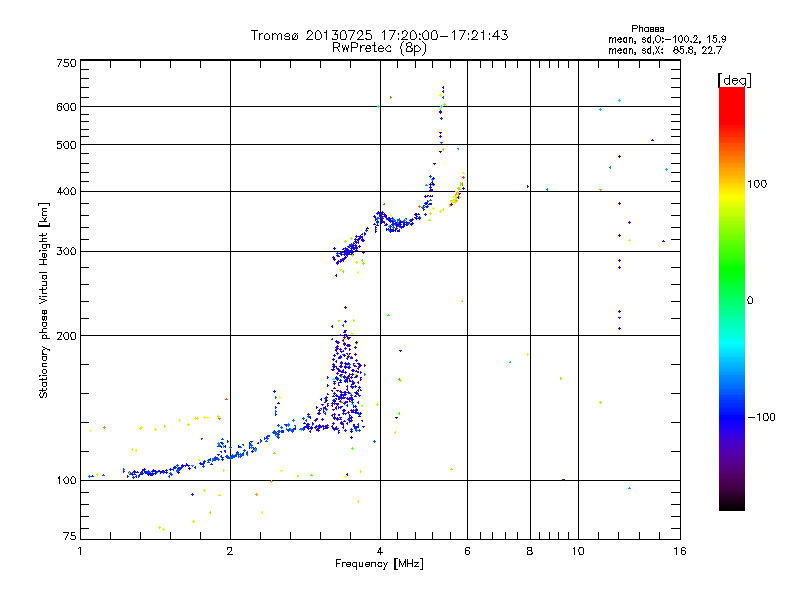The image size is (800, 600).
Task: Click the y-axis tick label '600'
Action: tap(66, 107)
